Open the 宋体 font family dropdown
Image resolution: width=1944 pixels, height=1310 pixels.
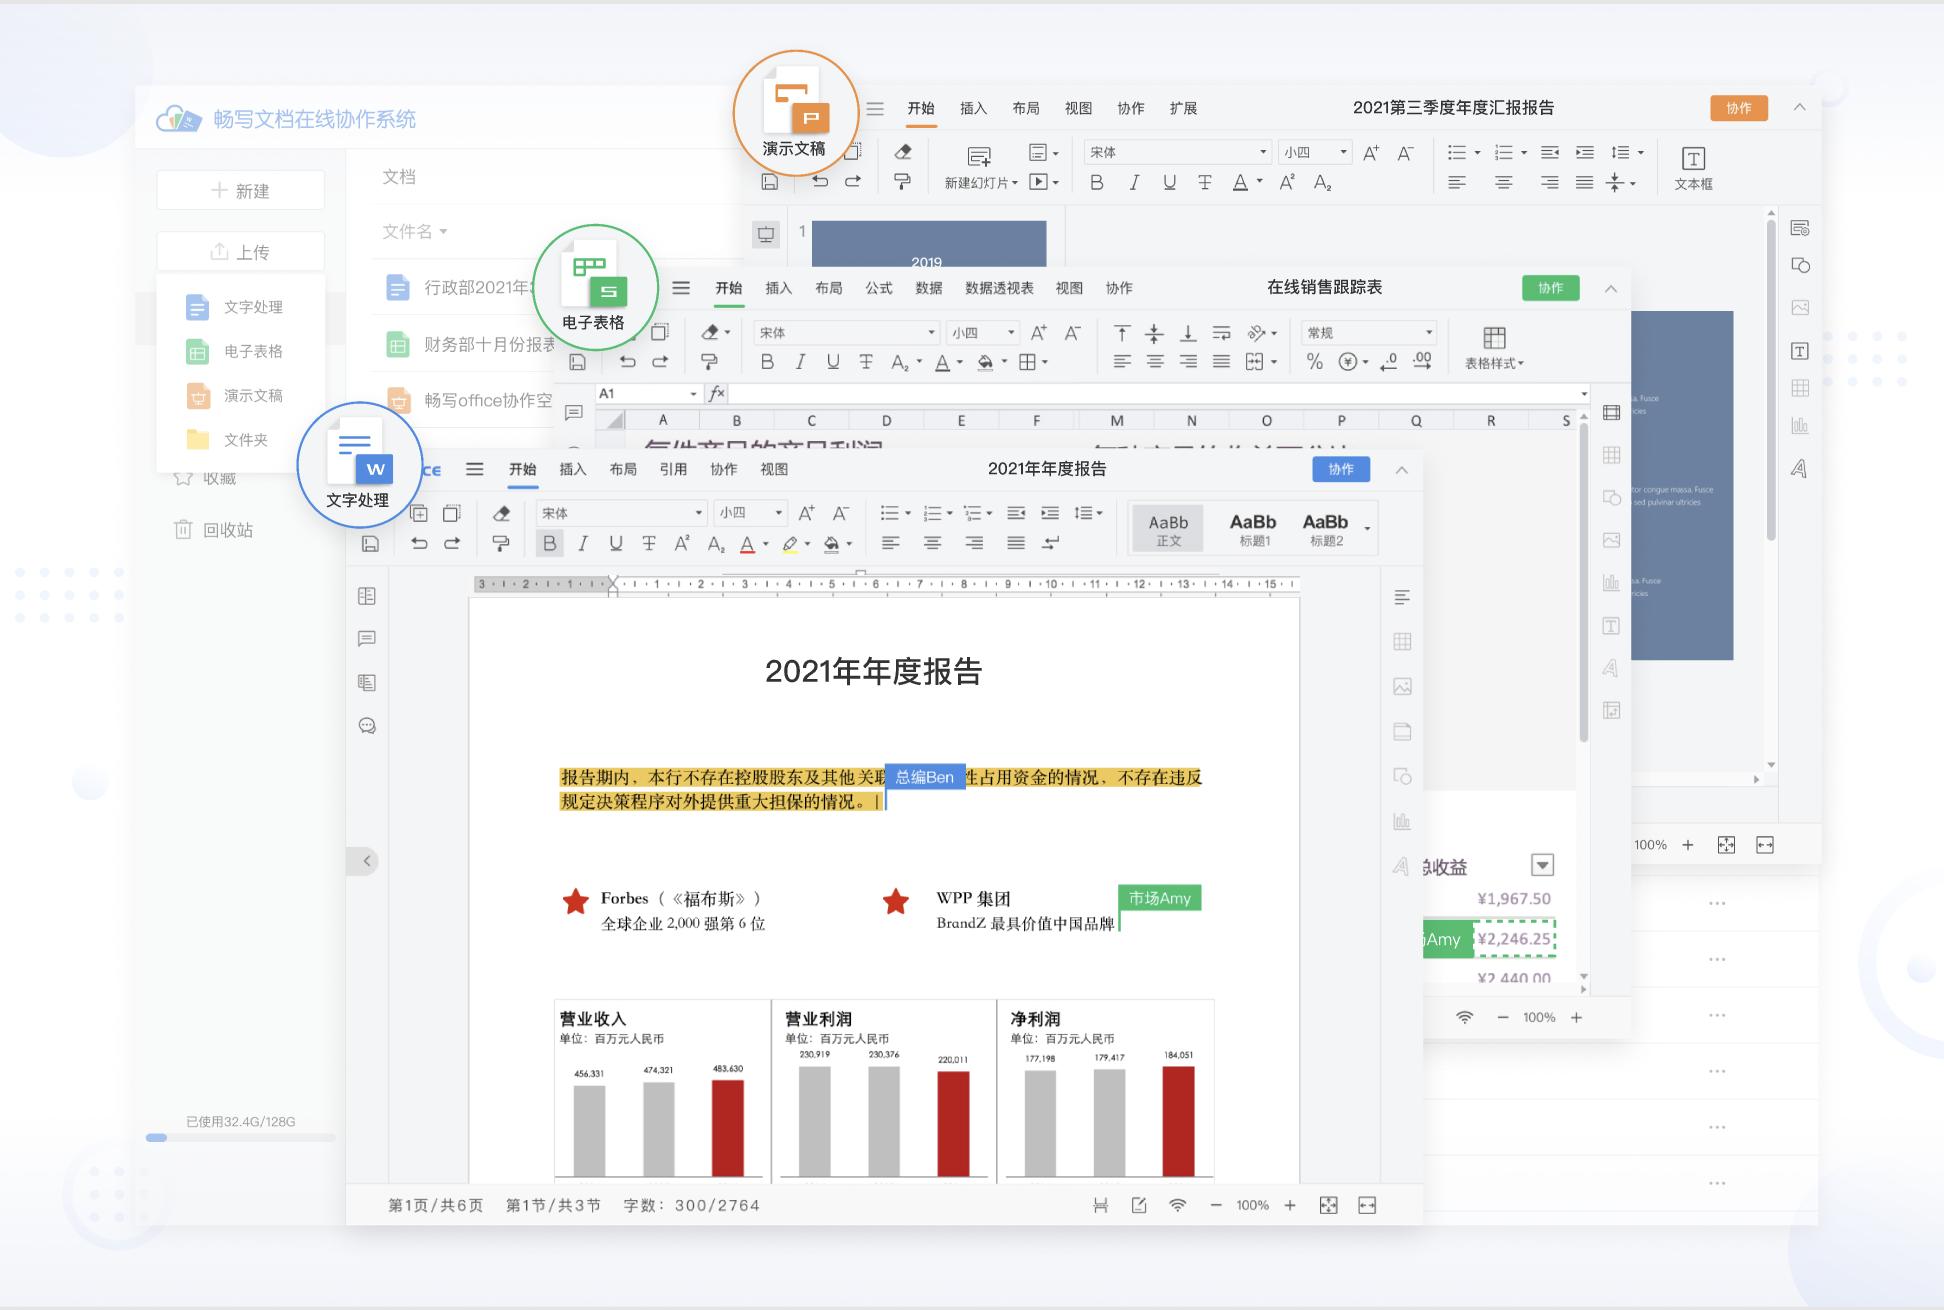(x=620, y=513)
